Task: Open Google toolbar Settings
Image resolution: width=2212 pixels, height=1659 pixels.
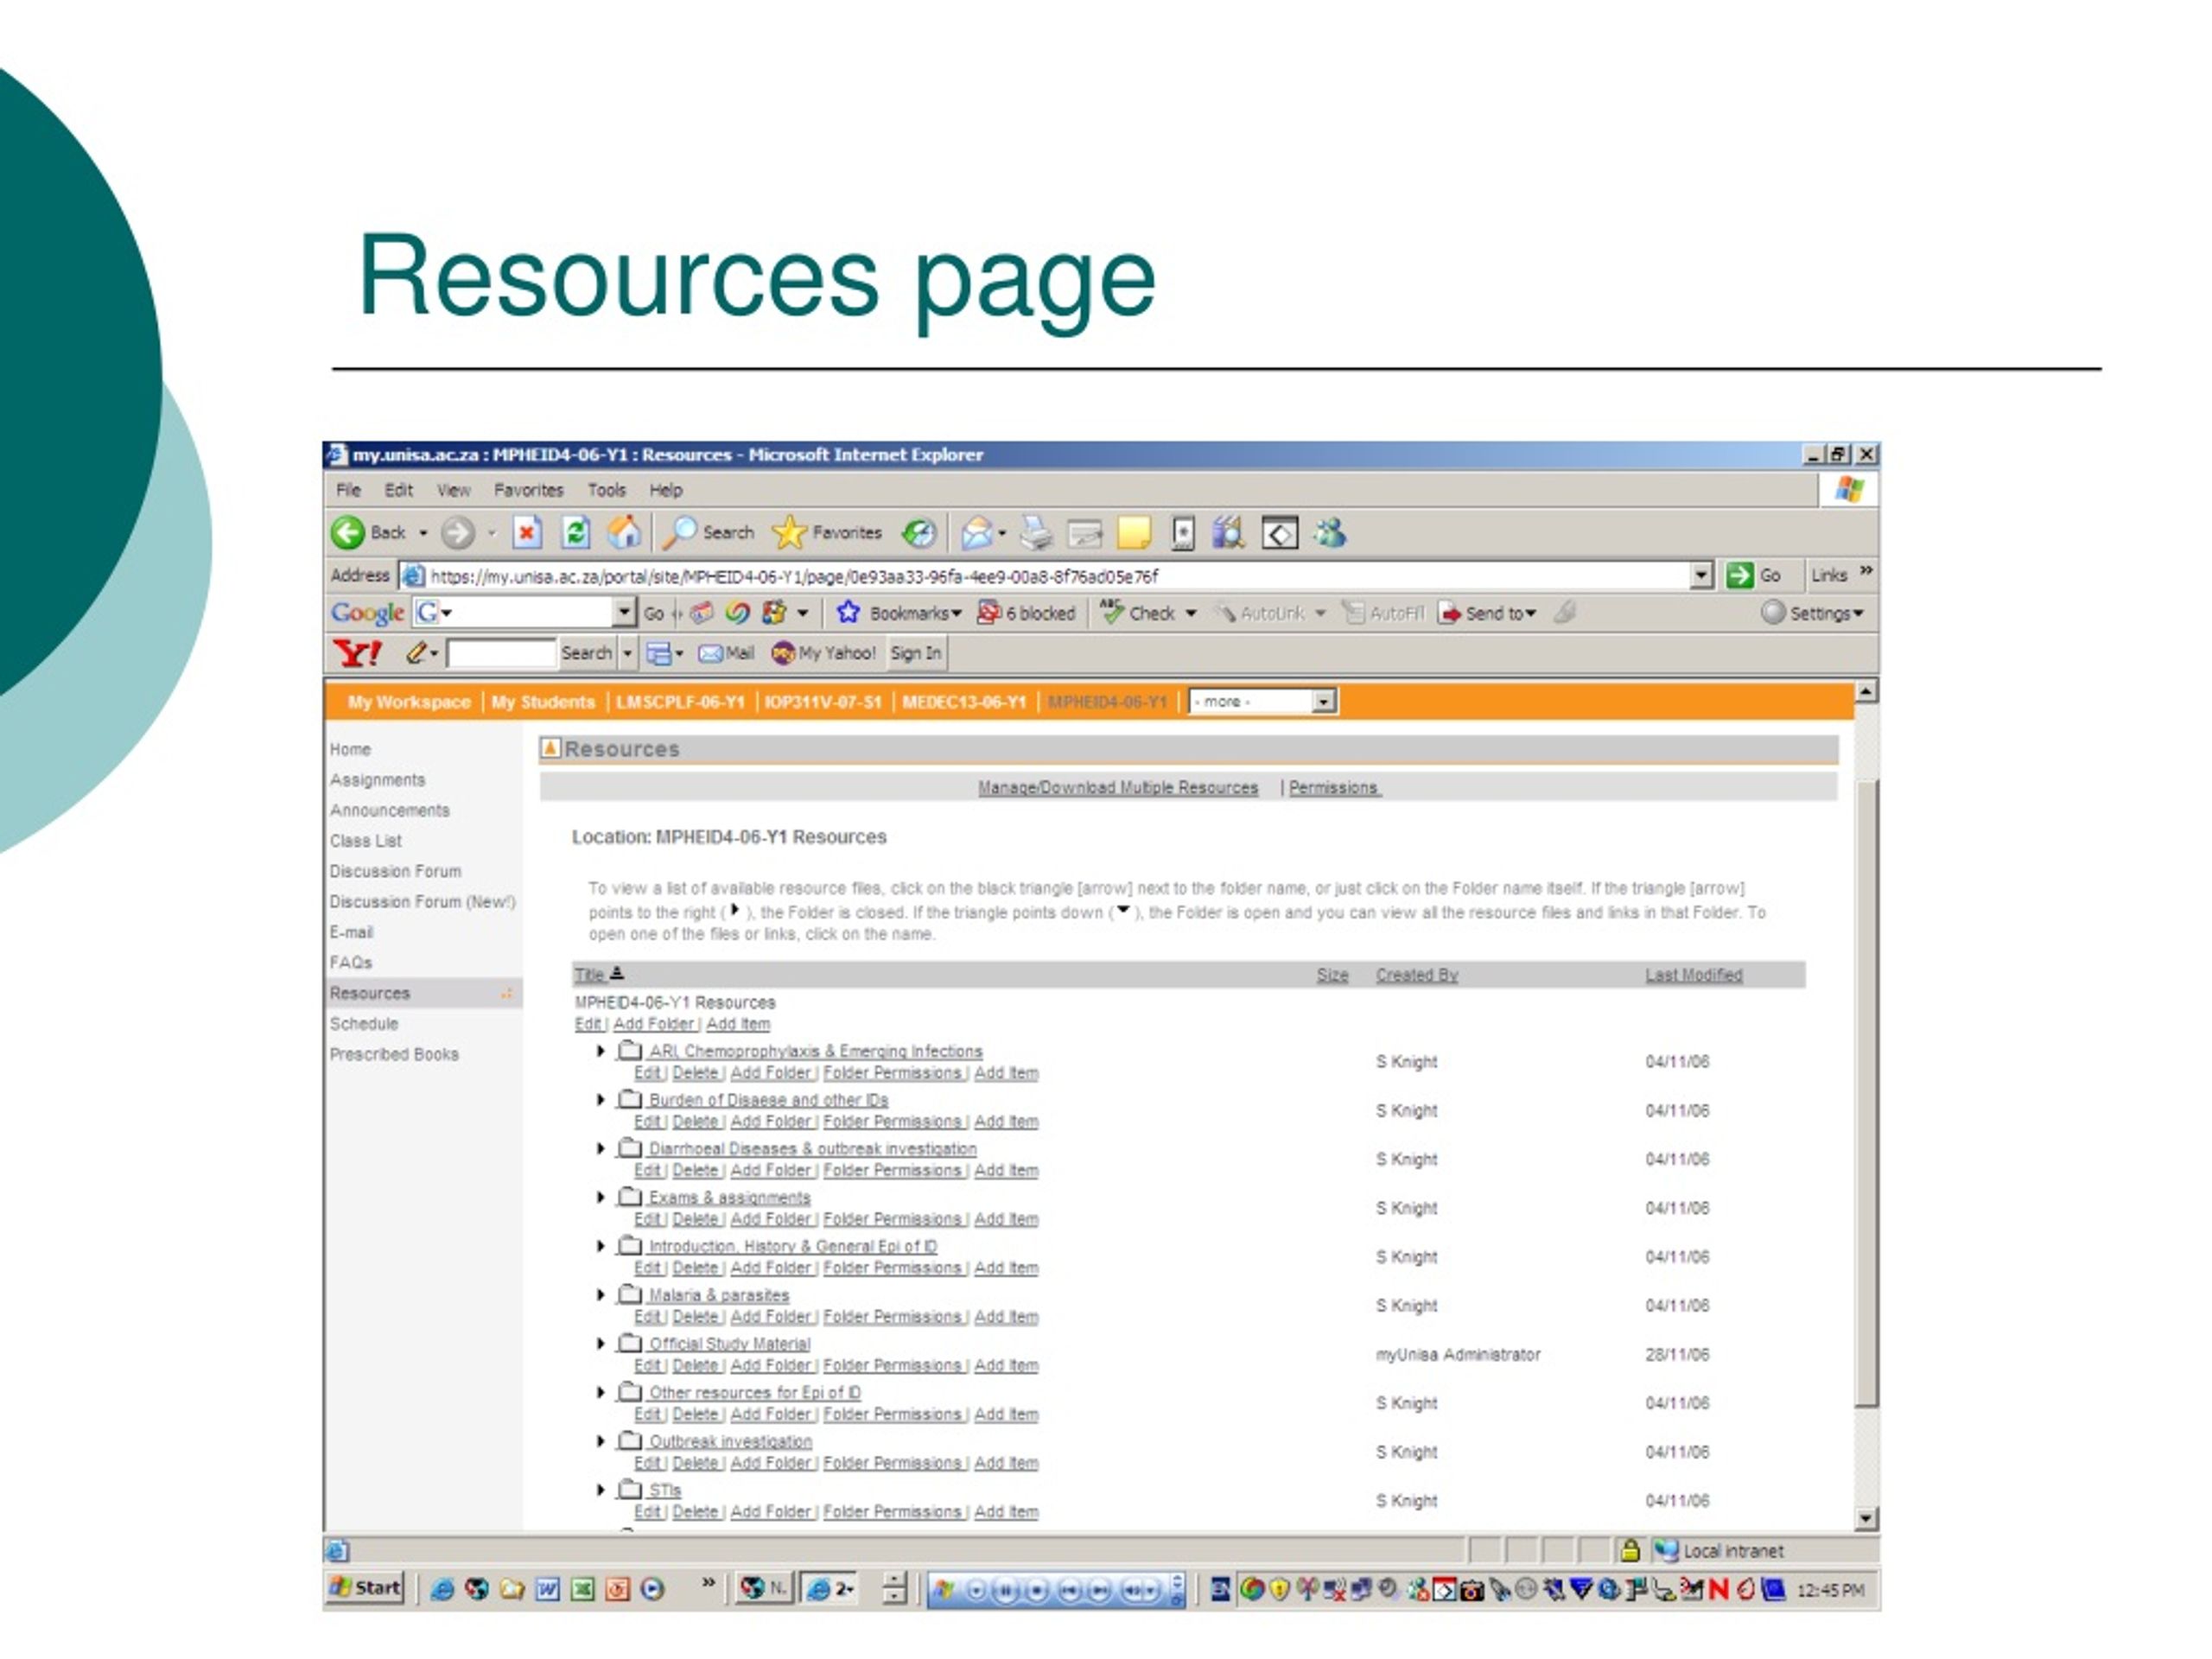Action: 1812,613
